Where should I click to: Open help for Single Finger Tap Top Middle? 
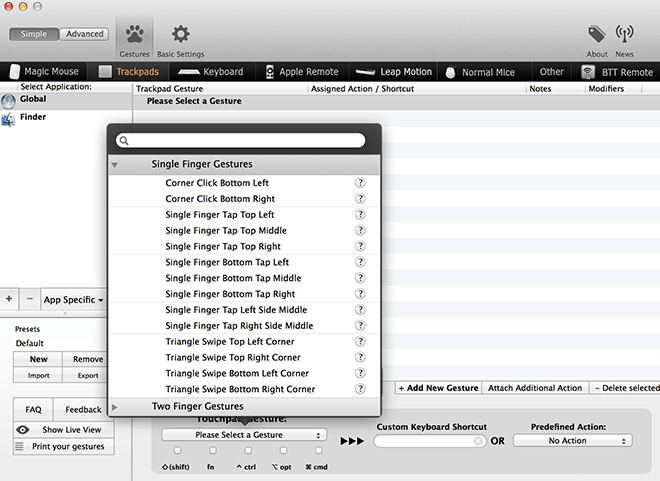(360, 230)
